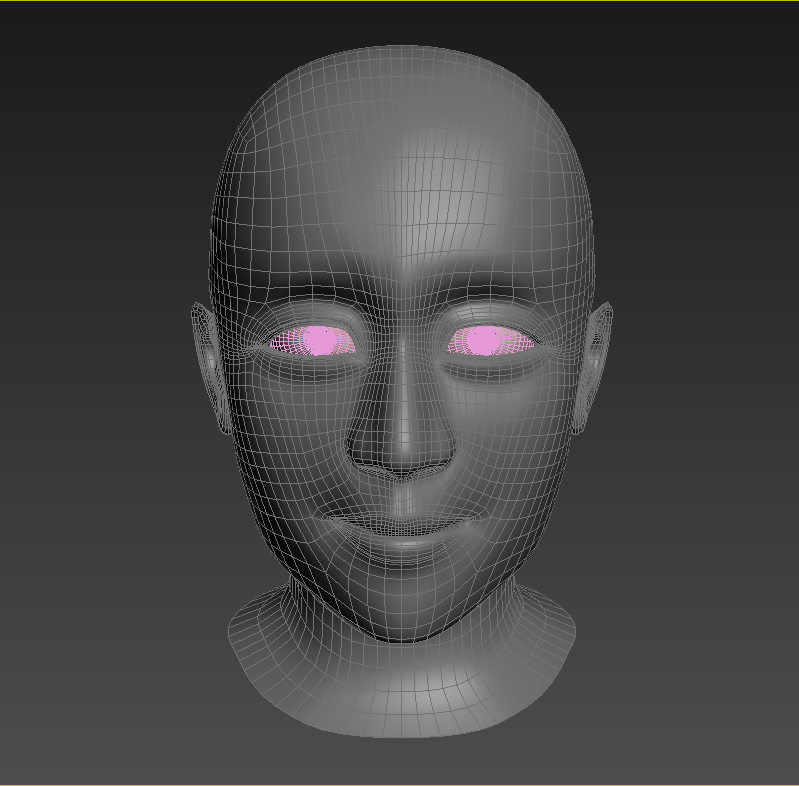Click the head mesh on the forehead
799x786 pixels.
(x=402, y=204)
